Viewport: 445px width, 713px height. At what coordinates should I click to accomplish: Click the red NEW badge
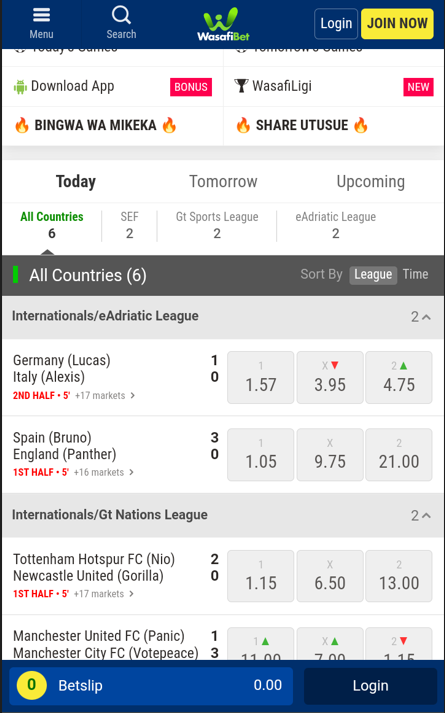tap(418, 87)
